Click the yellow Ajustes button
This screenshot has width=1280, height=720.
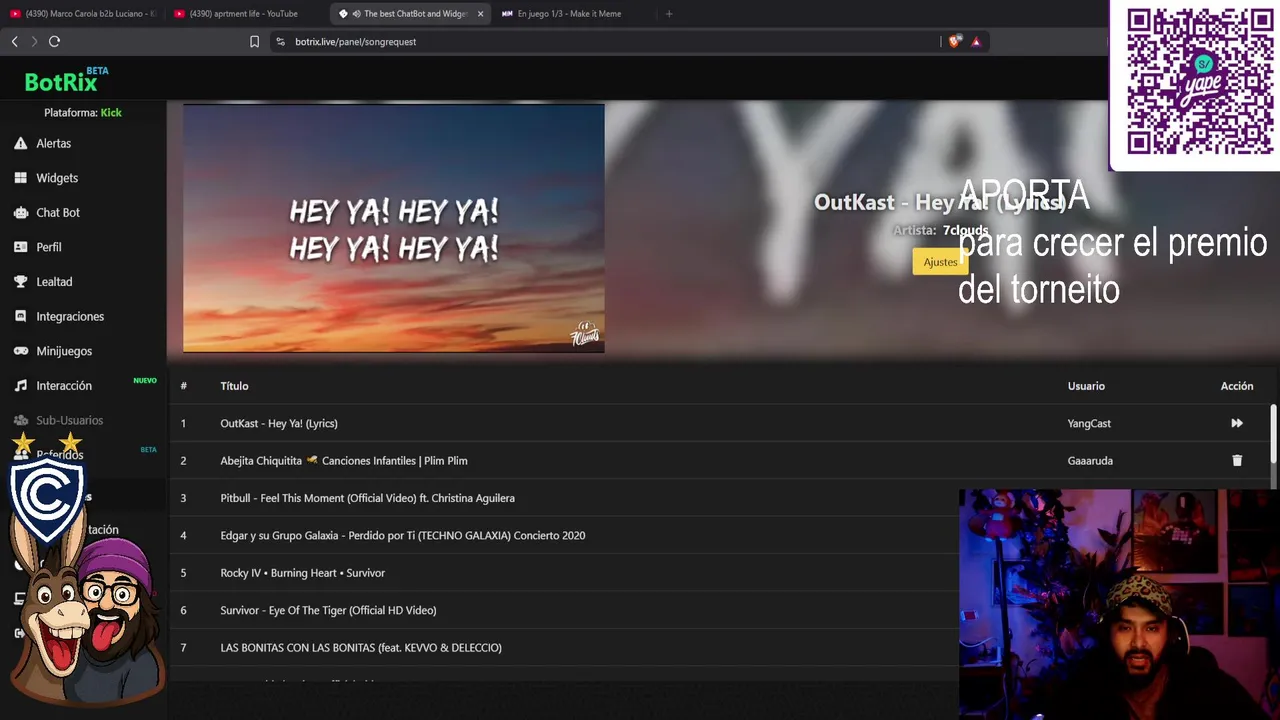[x=939, y=262]
